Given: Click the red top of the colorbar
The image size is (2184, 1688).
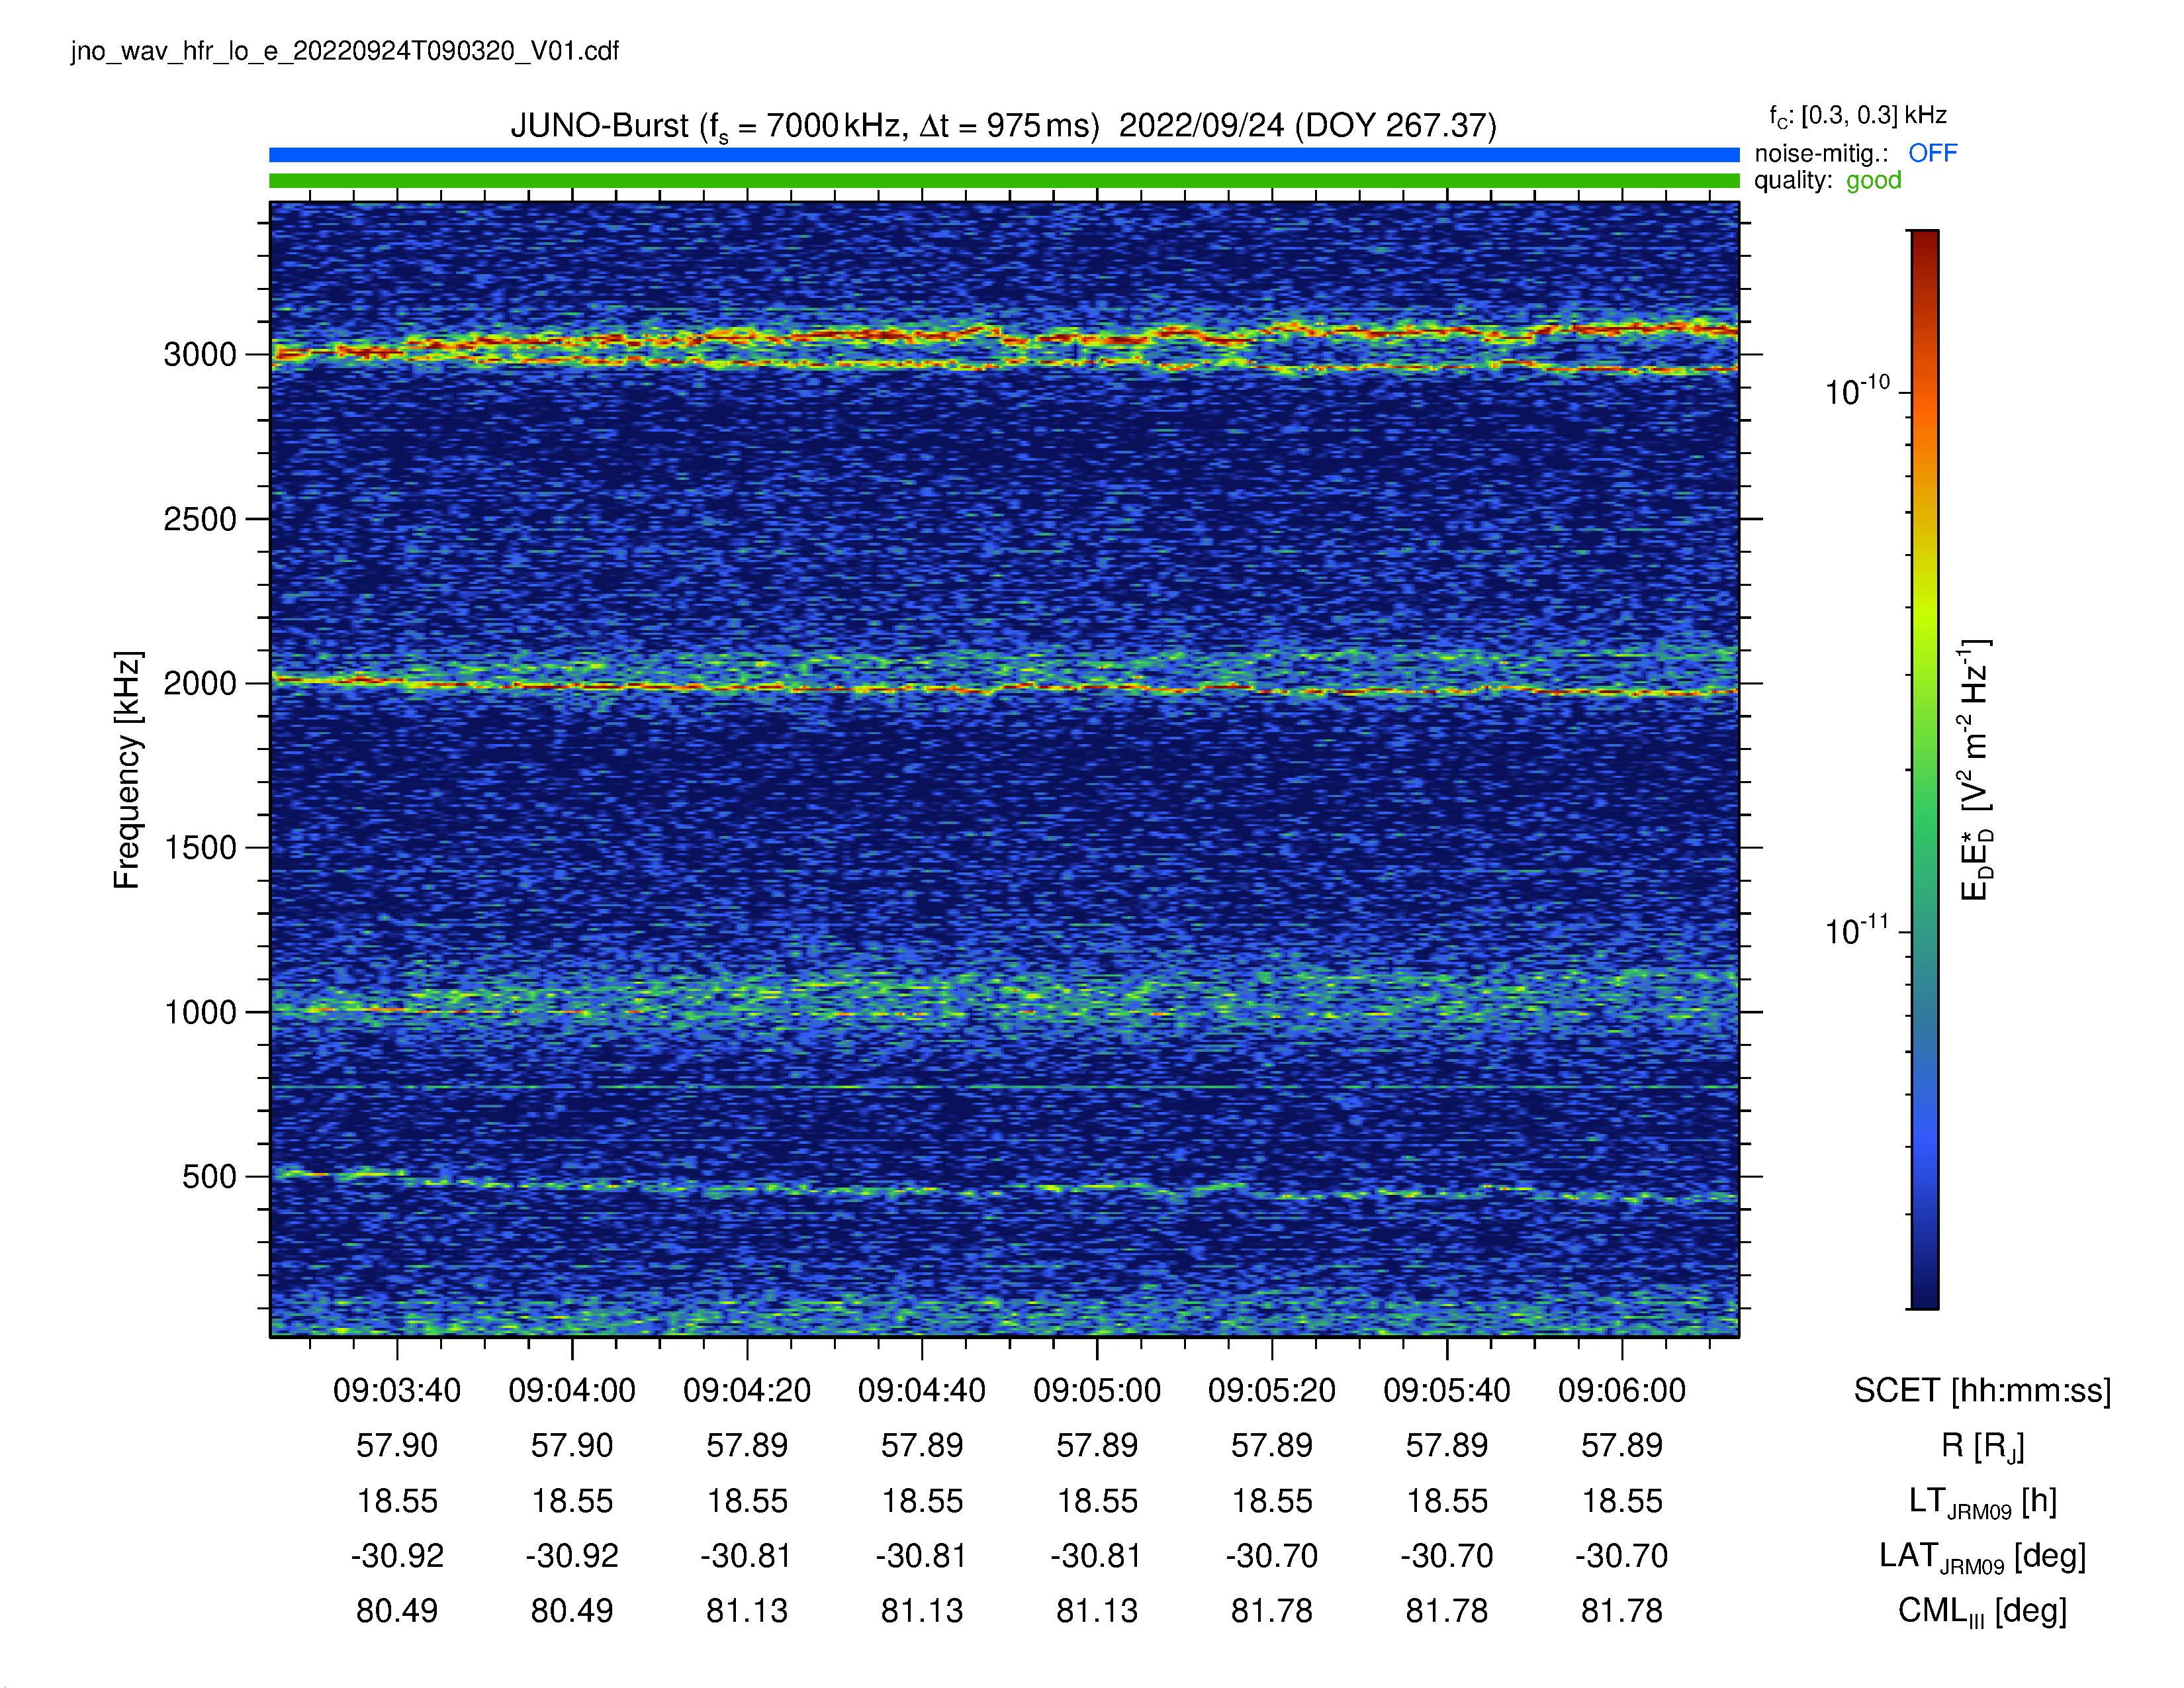Looking at the screenshot, I should coord(1924,244).
